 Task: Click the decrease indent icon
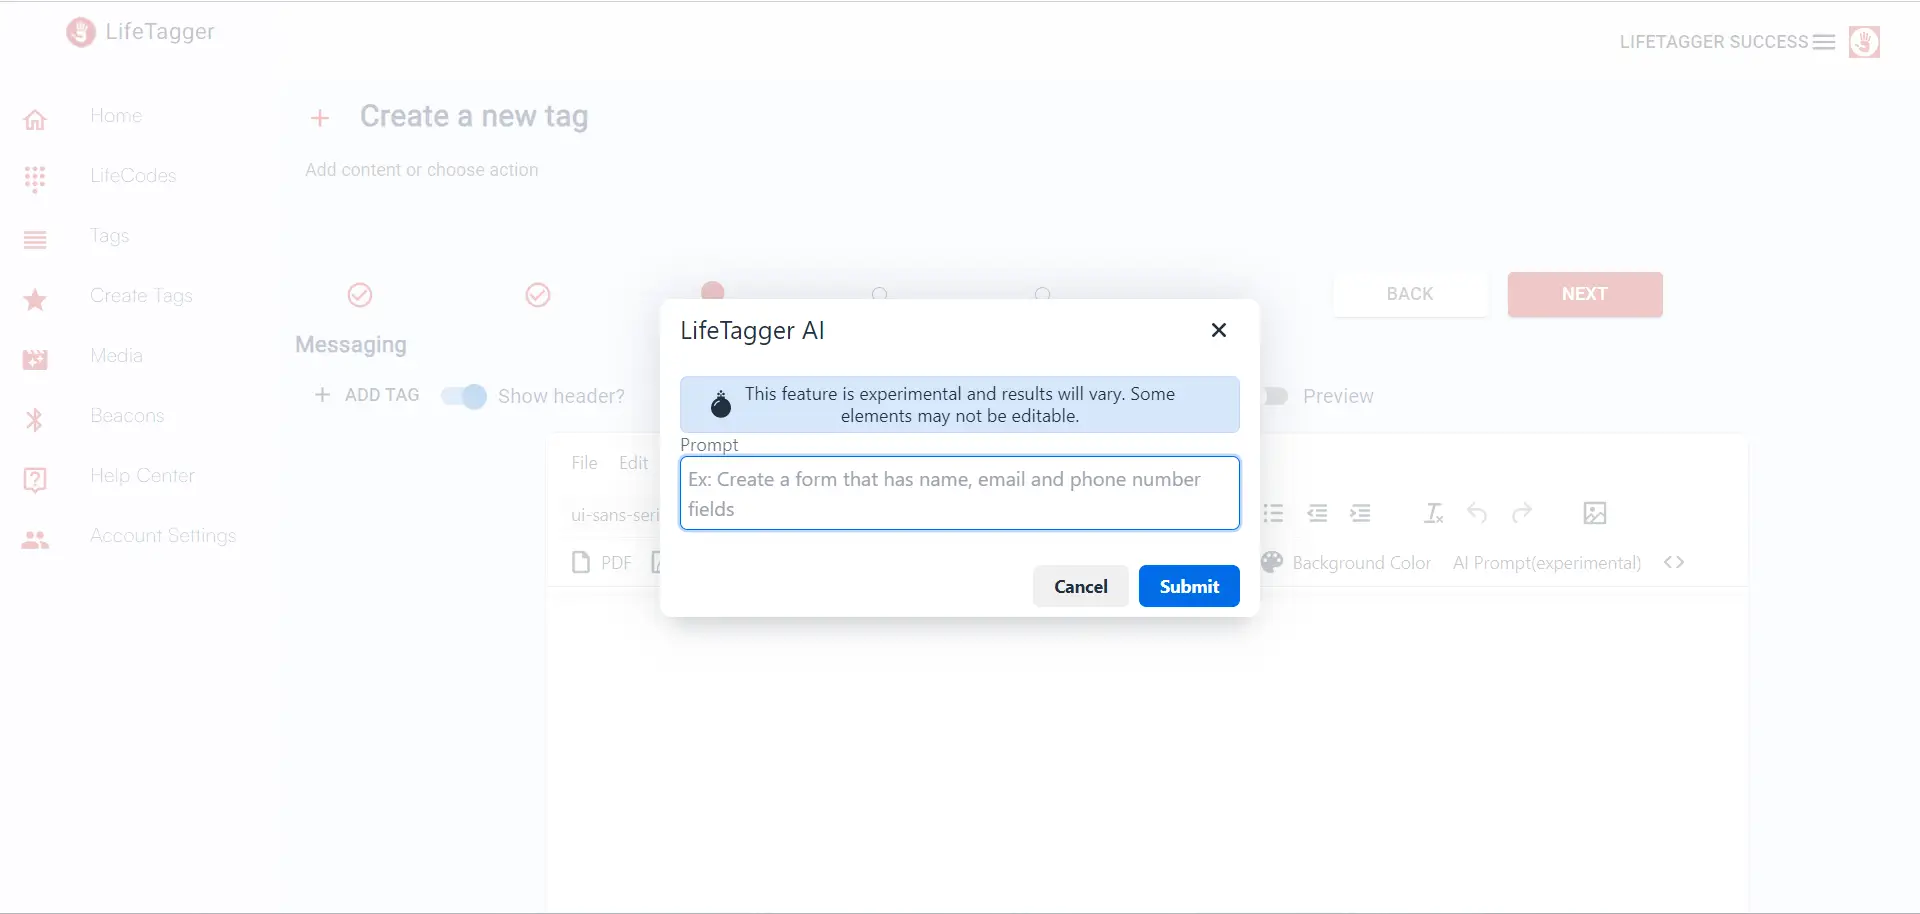(x=1318, y=513)
